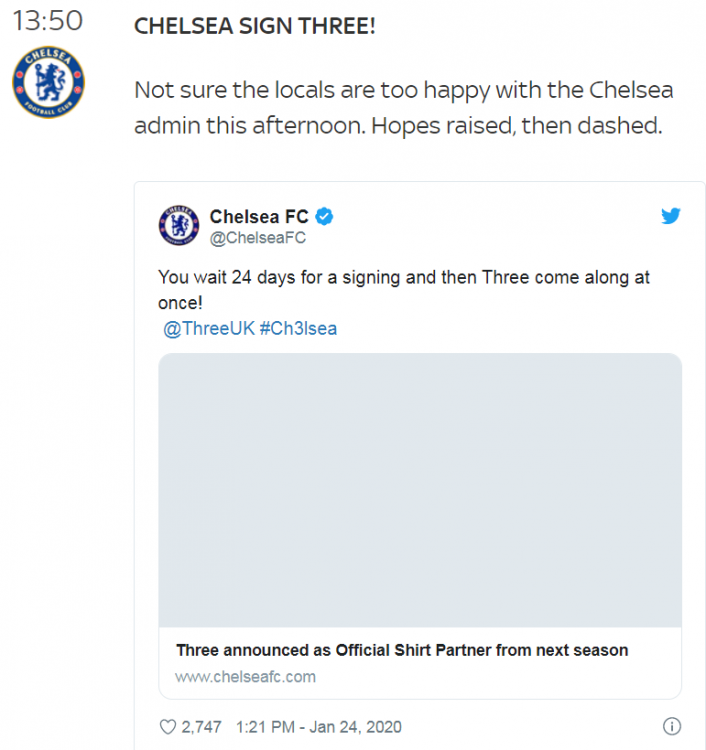This screenshot has width=706, height=750.
Task: Click the large Chelsea crest beside the timestamp
Action: point(48,82)
